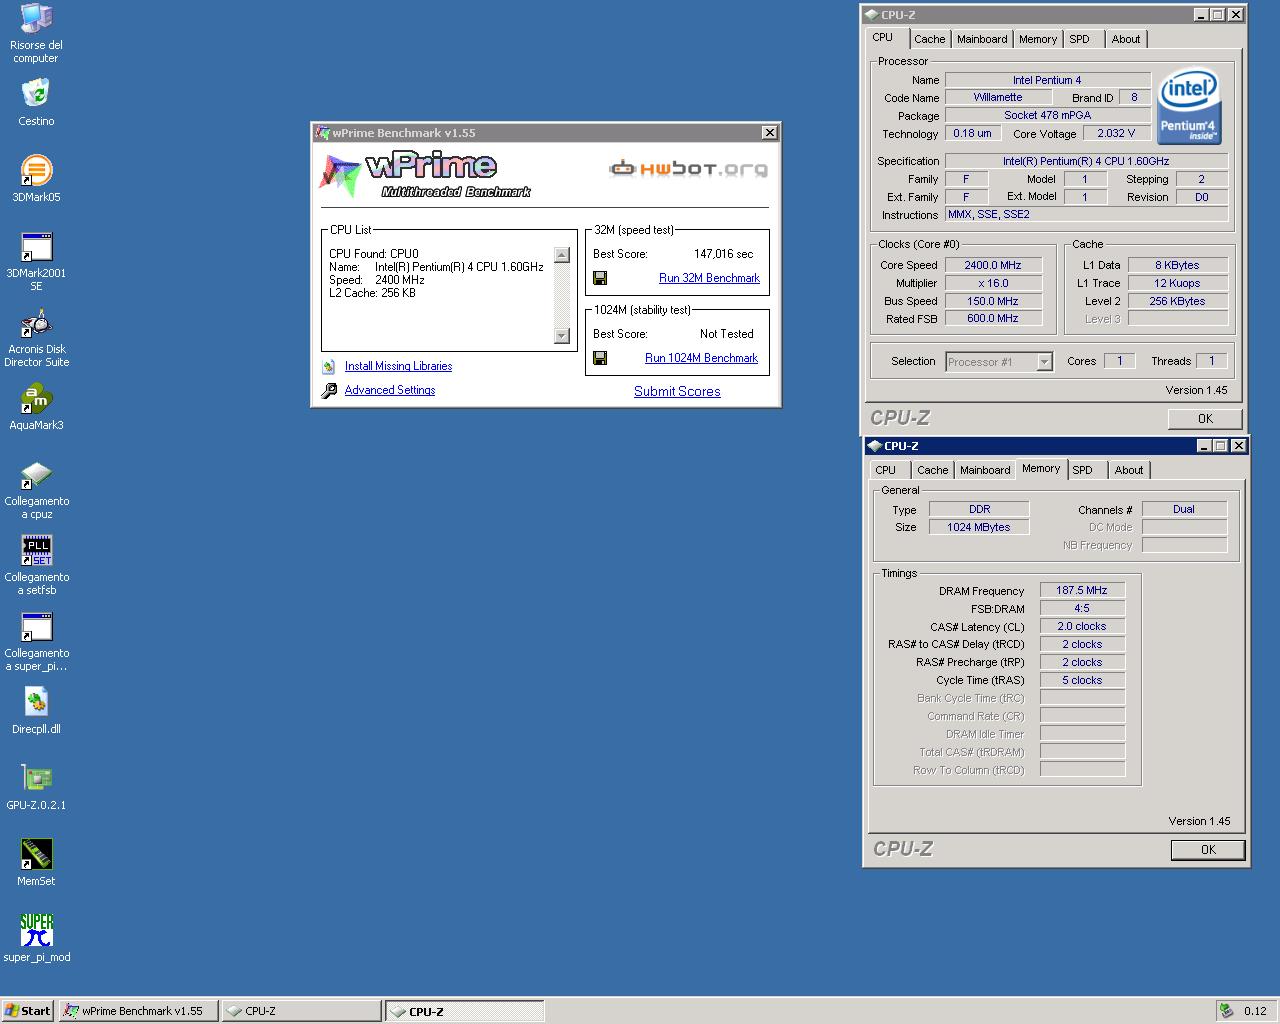Open Risorse del computer desktop icon
The width and height of the screenshot is (1280, 1024).
[36, 32]
